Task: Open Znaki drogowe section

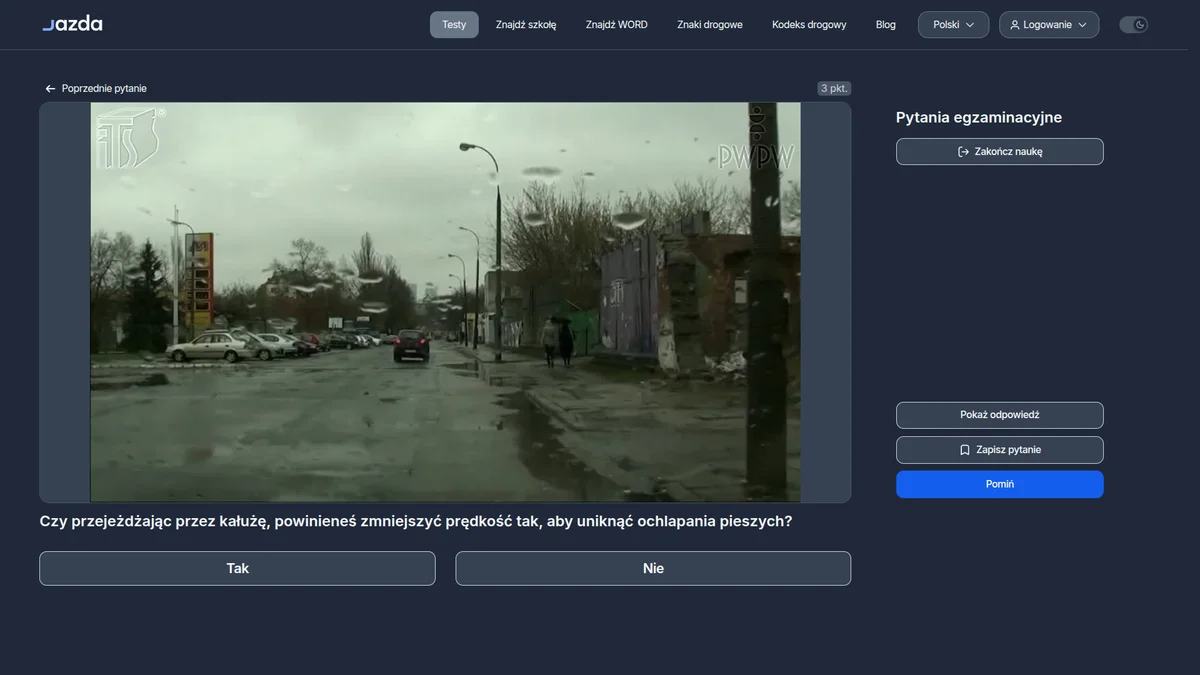Action: [x=710, y=25]
